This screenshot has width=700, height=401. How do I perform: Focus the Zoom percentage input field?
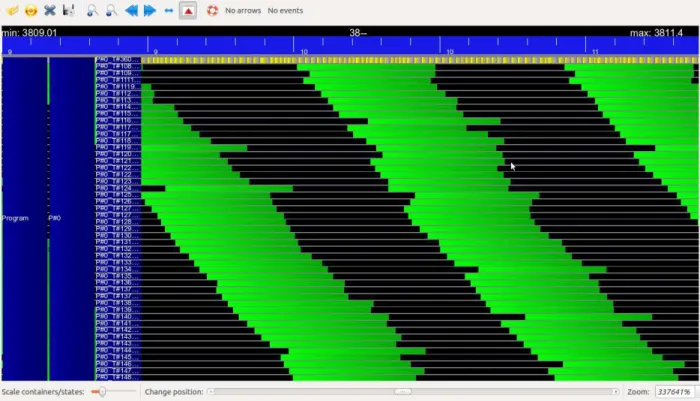[x=676, y=392]
